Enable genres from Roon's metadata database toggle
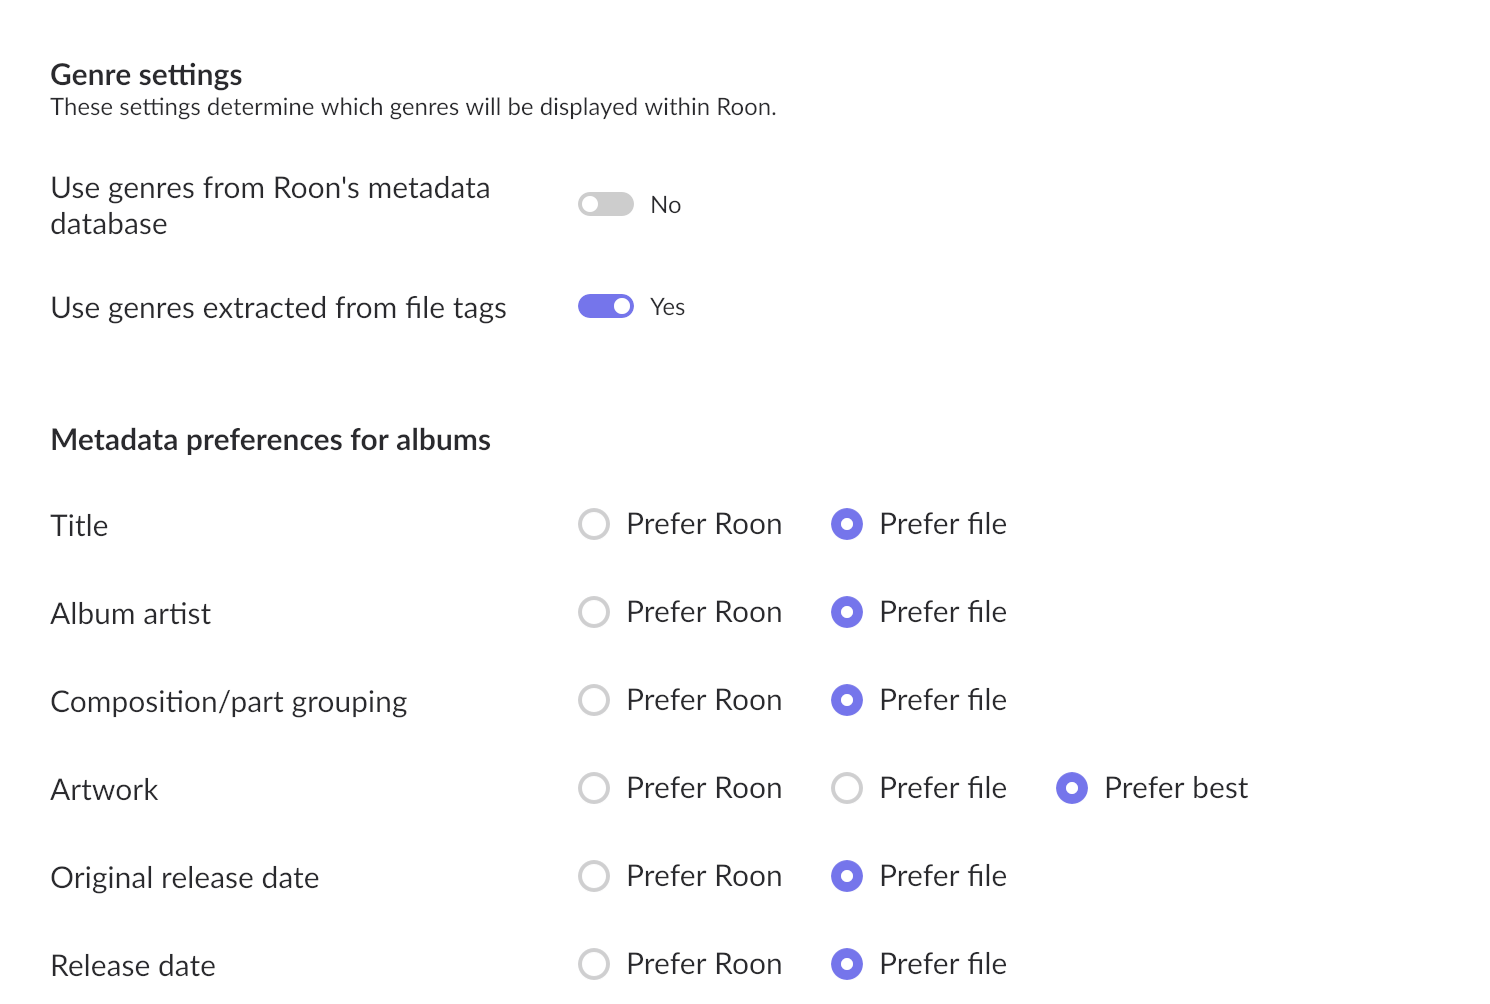 coord(606,204)
